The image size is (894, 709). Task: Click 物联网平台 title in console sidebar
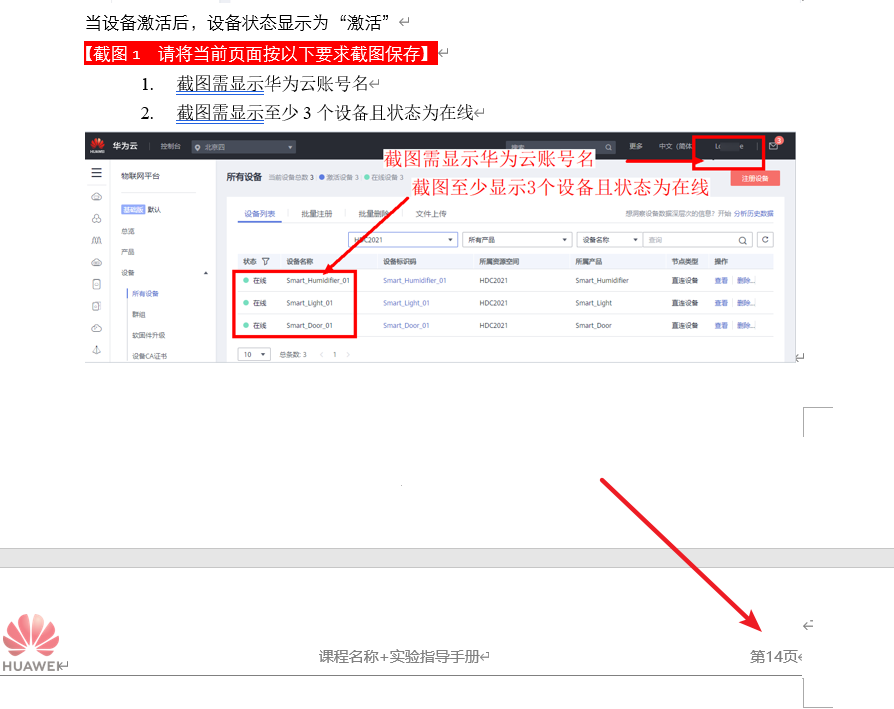point(140,176)
